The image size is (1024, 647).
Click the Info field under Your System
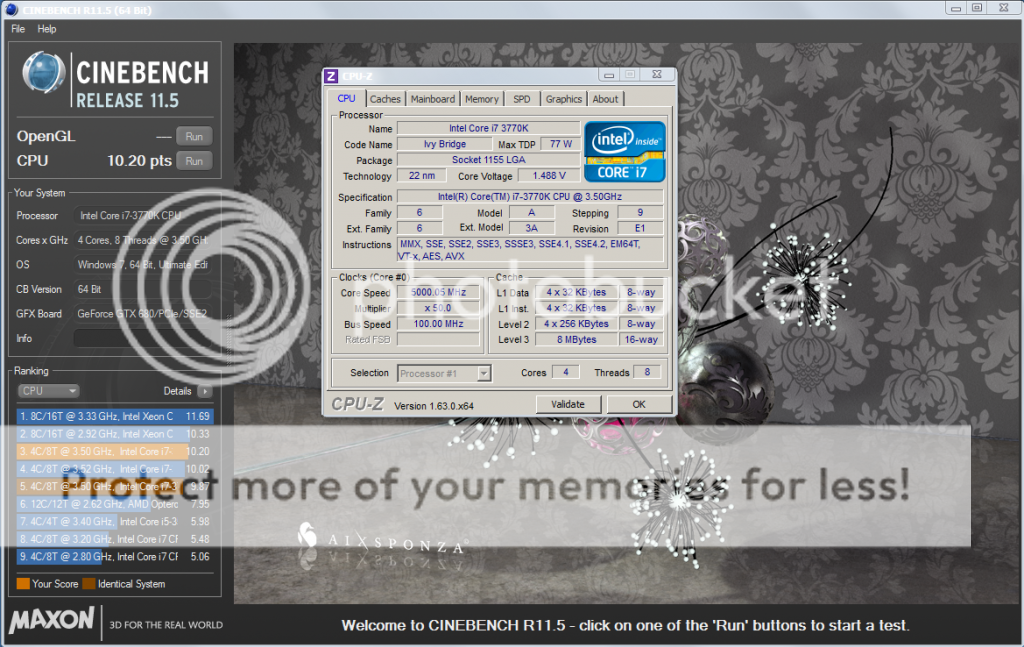point(145,338)
